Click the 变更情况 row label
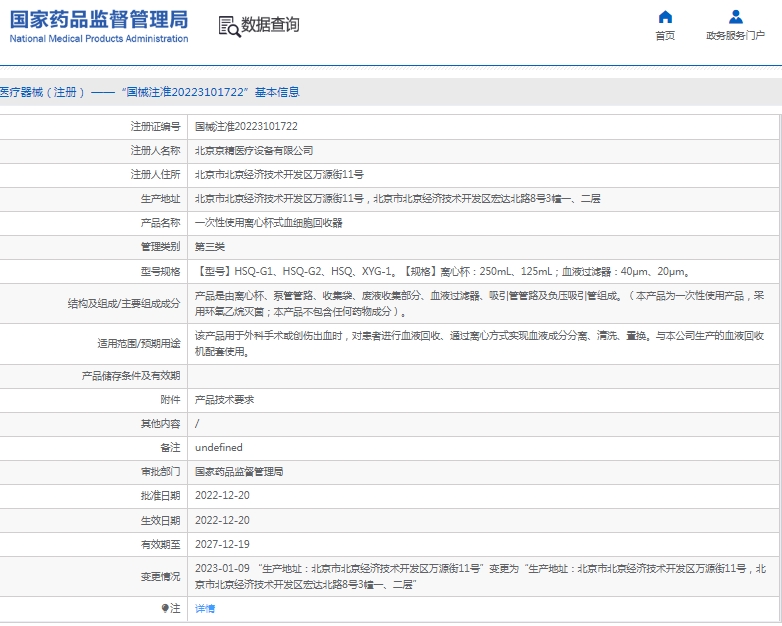 pos(160,577)
